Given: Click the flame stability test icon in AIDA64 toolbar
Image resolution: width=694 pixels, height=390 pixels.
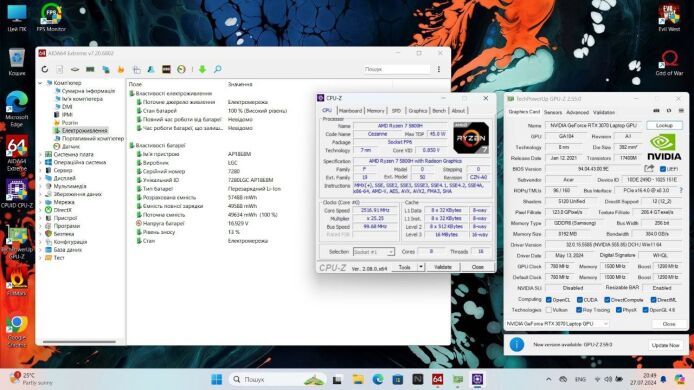Looking at the screenshot, I should 120,70.
